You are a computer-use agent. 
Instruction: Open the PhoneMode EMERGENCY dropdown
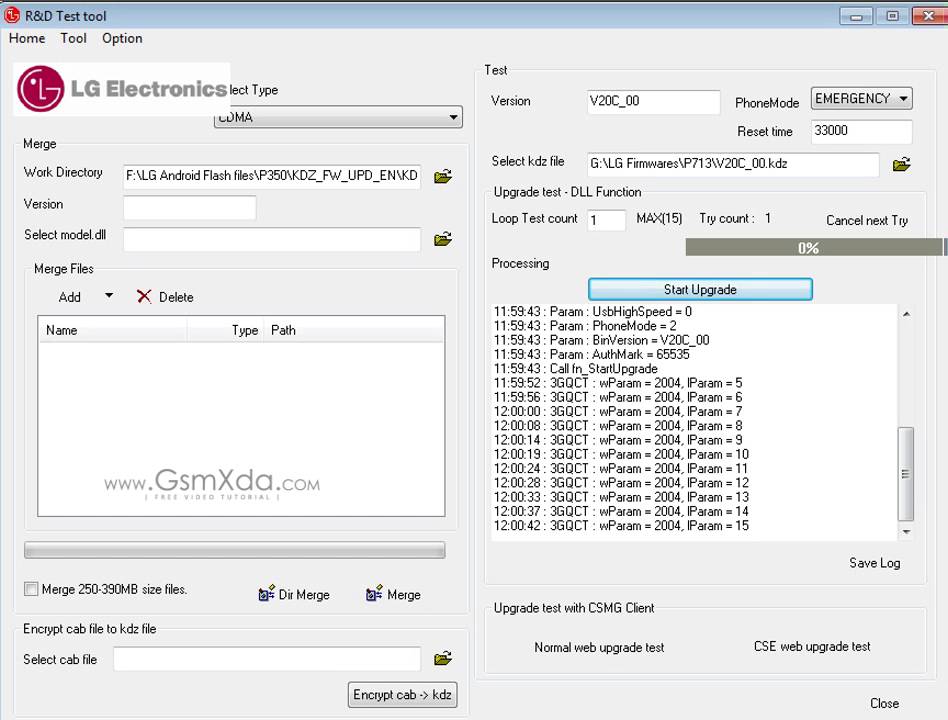point(861,99)
